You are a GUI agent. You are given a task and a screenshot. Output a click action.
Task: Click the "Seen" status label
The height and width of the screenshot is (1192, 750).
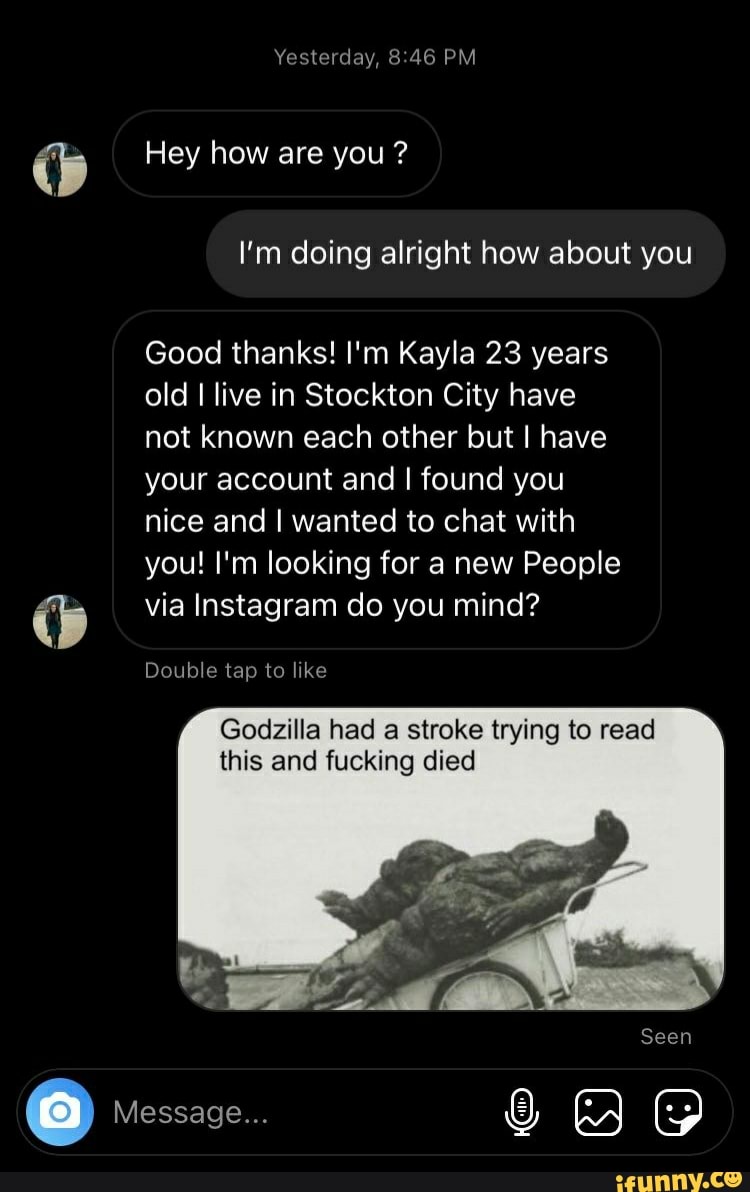tap(665, 1037)
